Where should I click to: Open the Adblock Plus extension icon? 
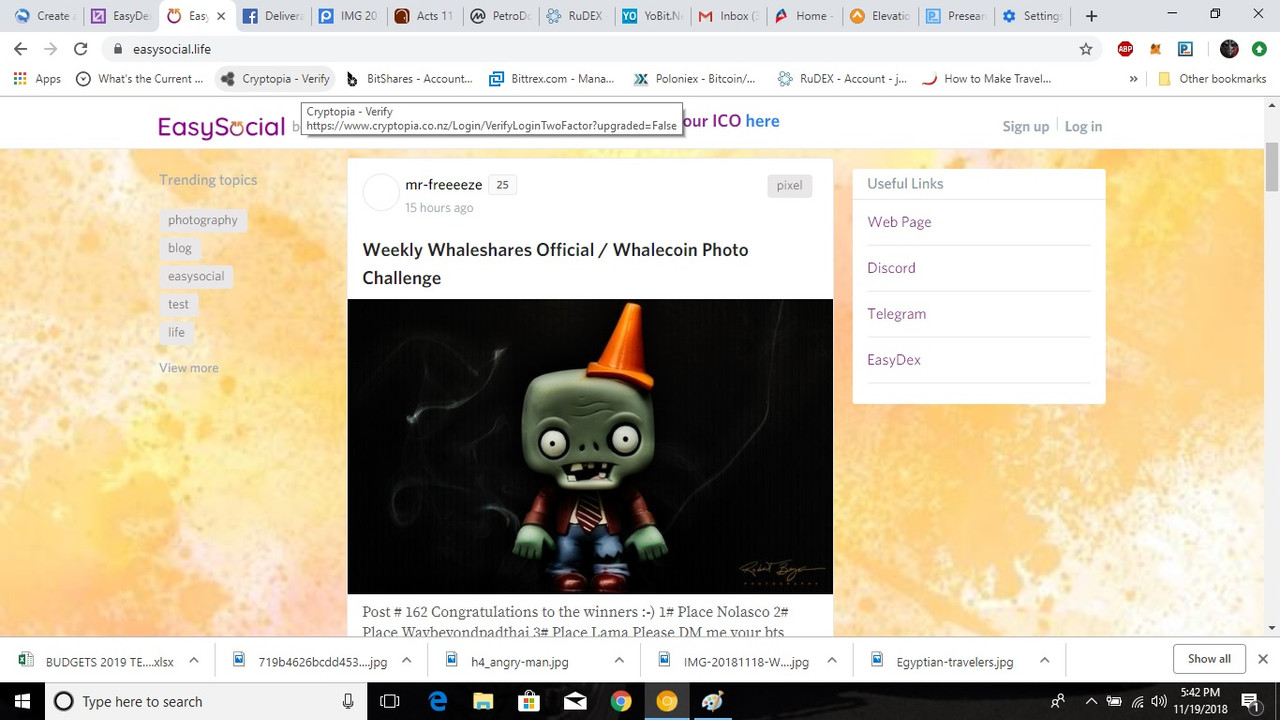pos(1125,49)
